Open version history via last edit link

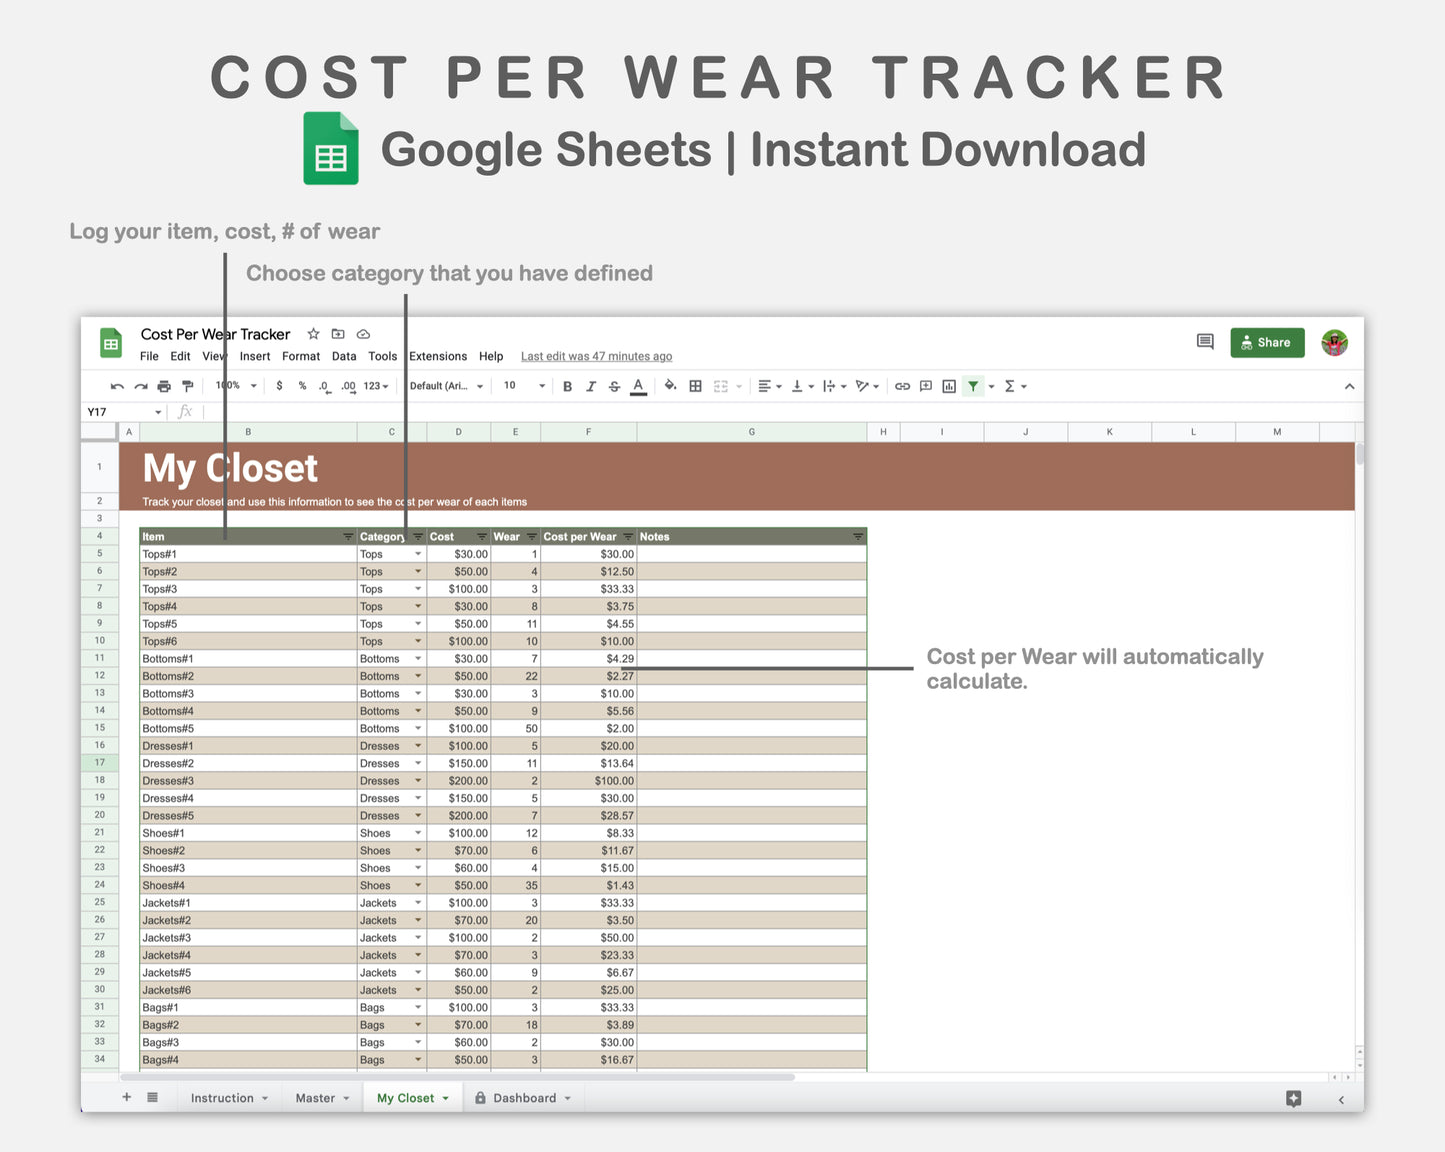click(x=595, y=356)
